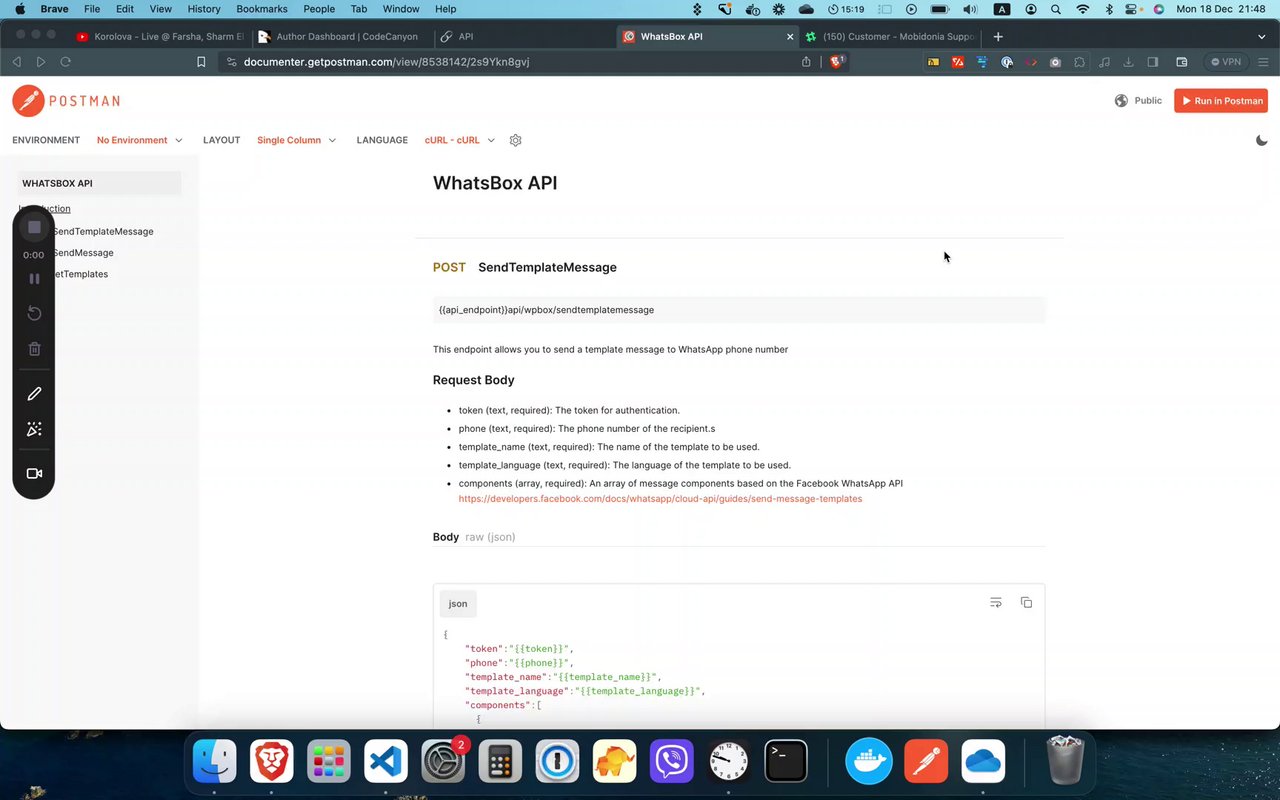Open the Postman app from the Dock

click(926, 762)
